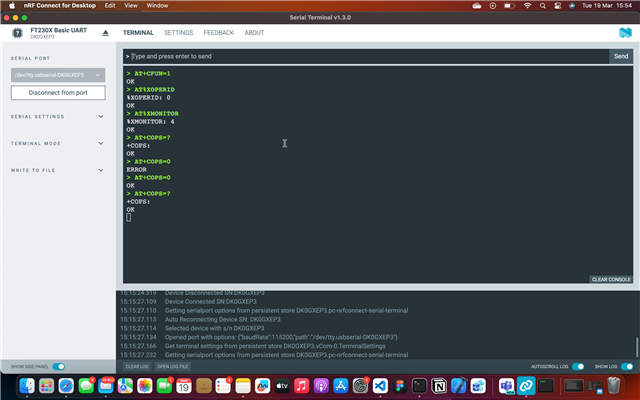The width and height of the screenshot is (640, 400).
Task: Click the device chip icon beside FT230X Basic UART
Action: click(x=17, y=33)
